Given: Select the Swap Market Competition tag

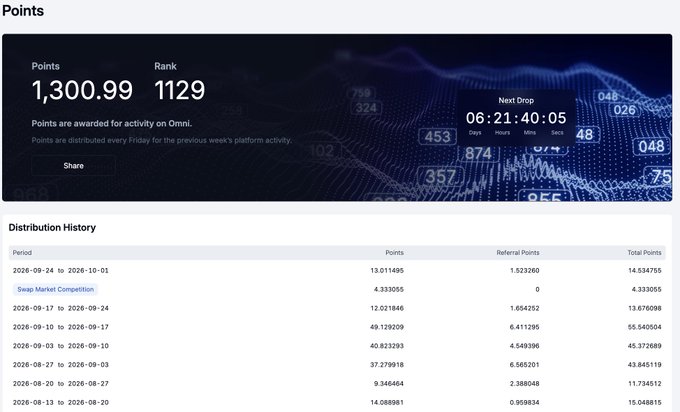Looking at the screenshot, I should 56,289.
